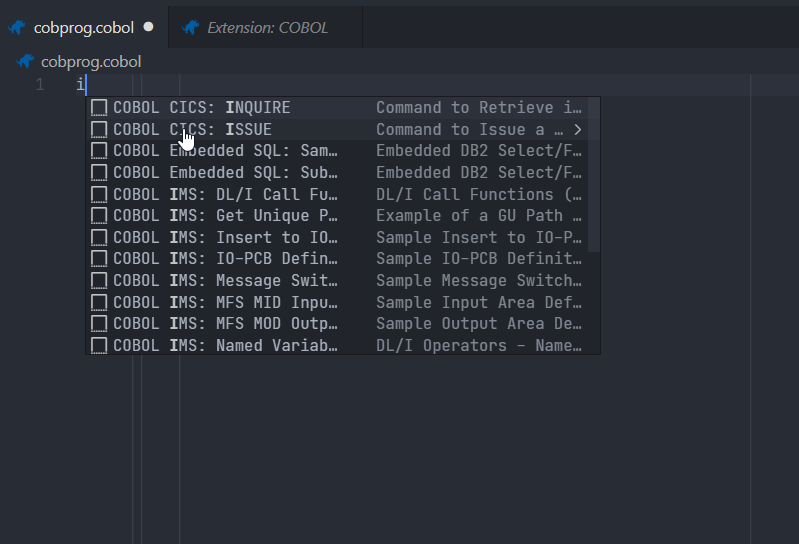Click line number 1 in the gutter
The image size is (799, 544).
(39, 85)
